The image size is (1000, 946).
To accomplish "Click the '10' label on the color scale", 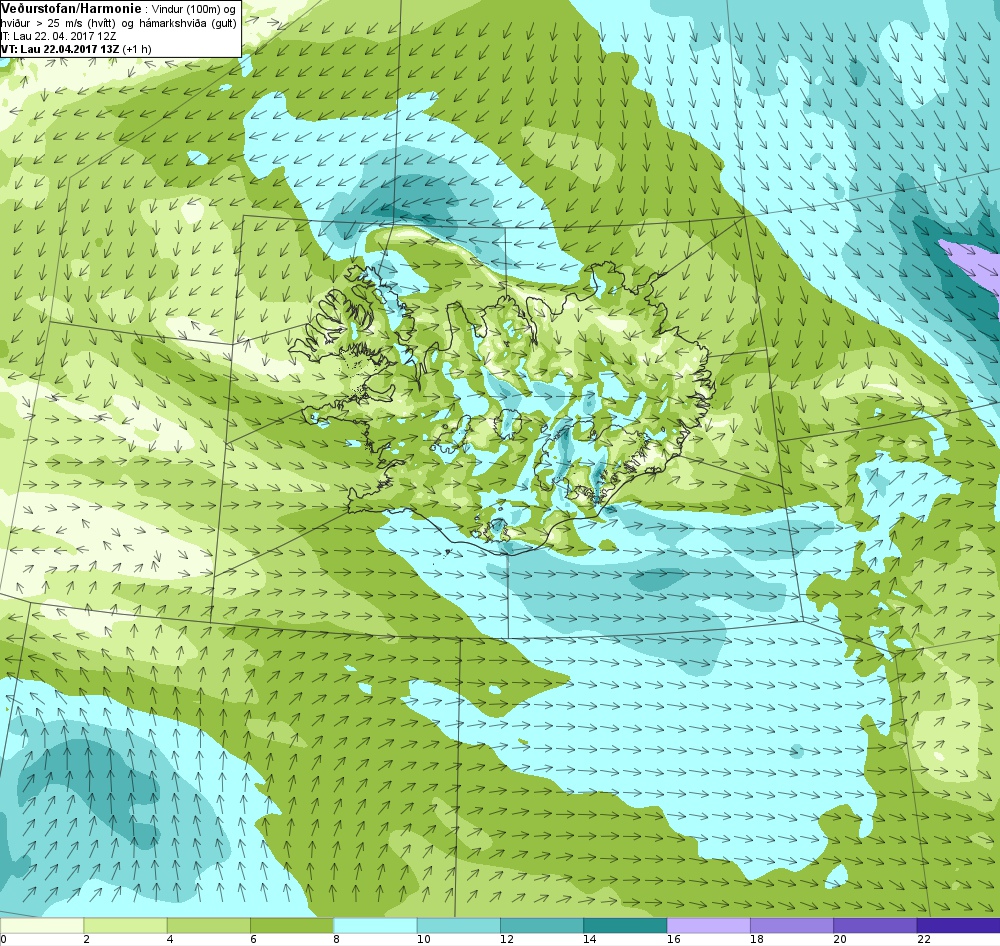I will 423,939.
